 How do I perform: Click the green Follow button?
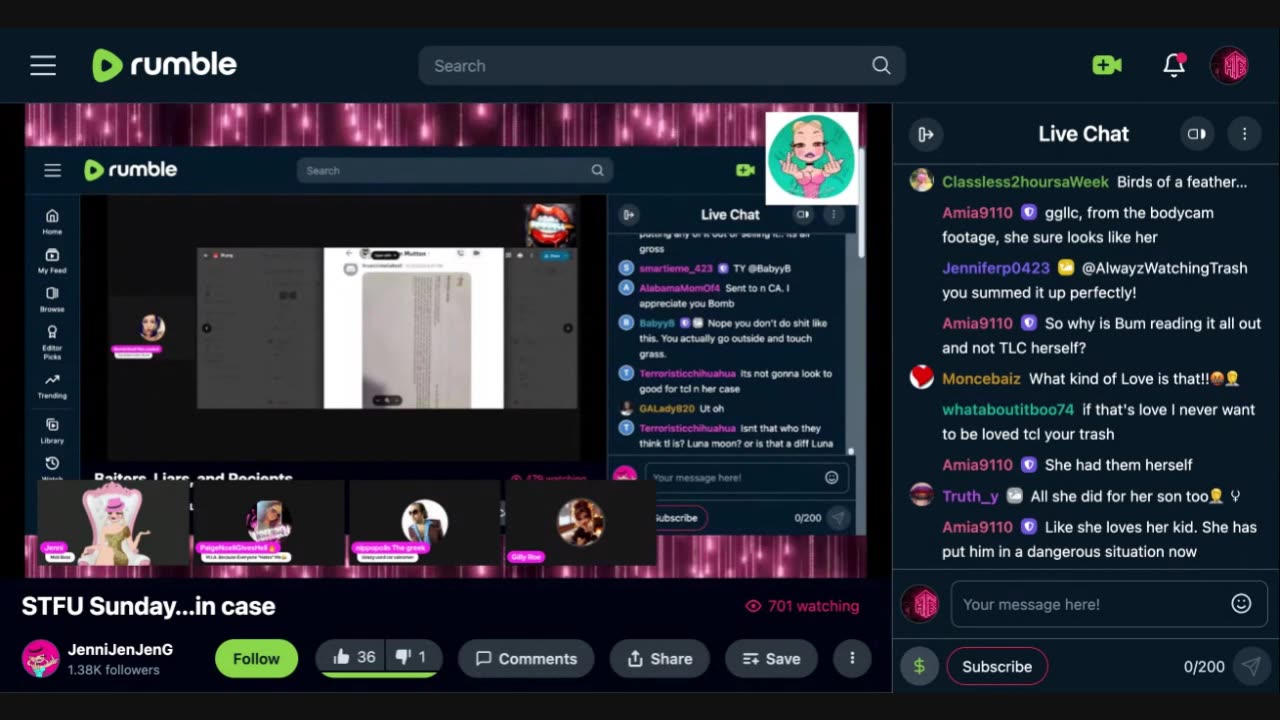coord(256,659)
